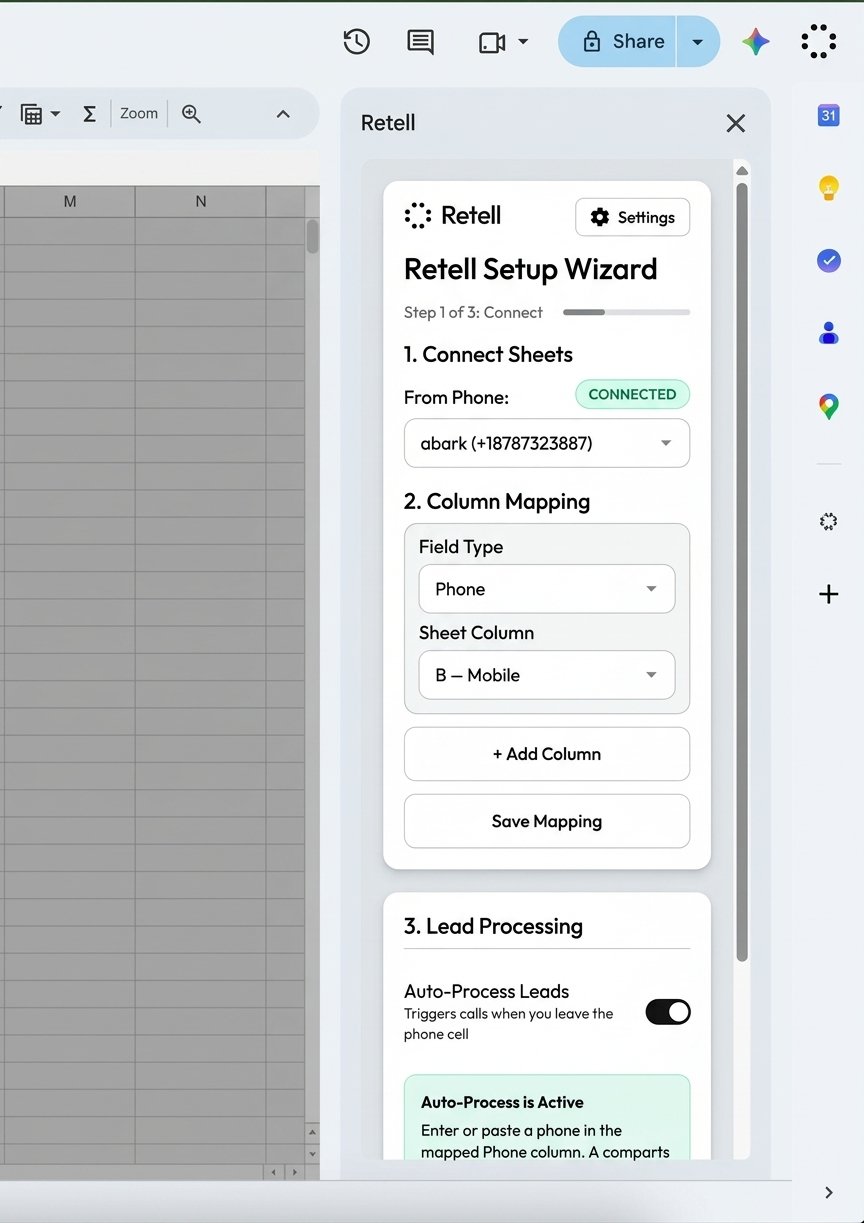Click sheet horizontal scroll-right arrow
This screenshot has height=1223, width=864.
294,1171
